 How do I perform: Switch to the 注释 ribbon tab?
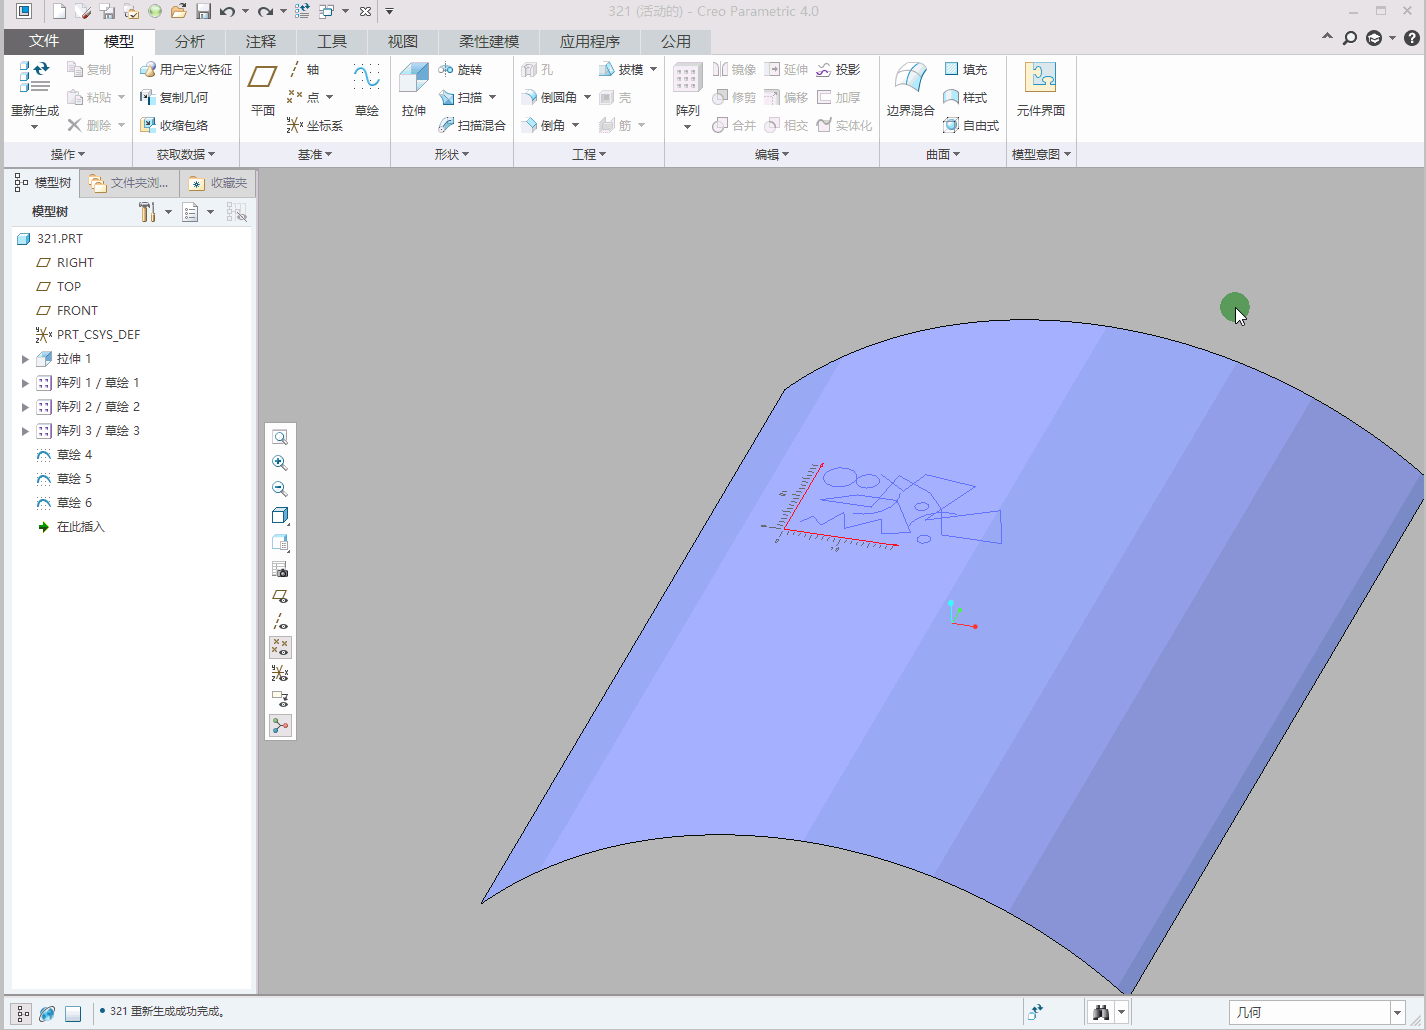click(x=261, y=41)
